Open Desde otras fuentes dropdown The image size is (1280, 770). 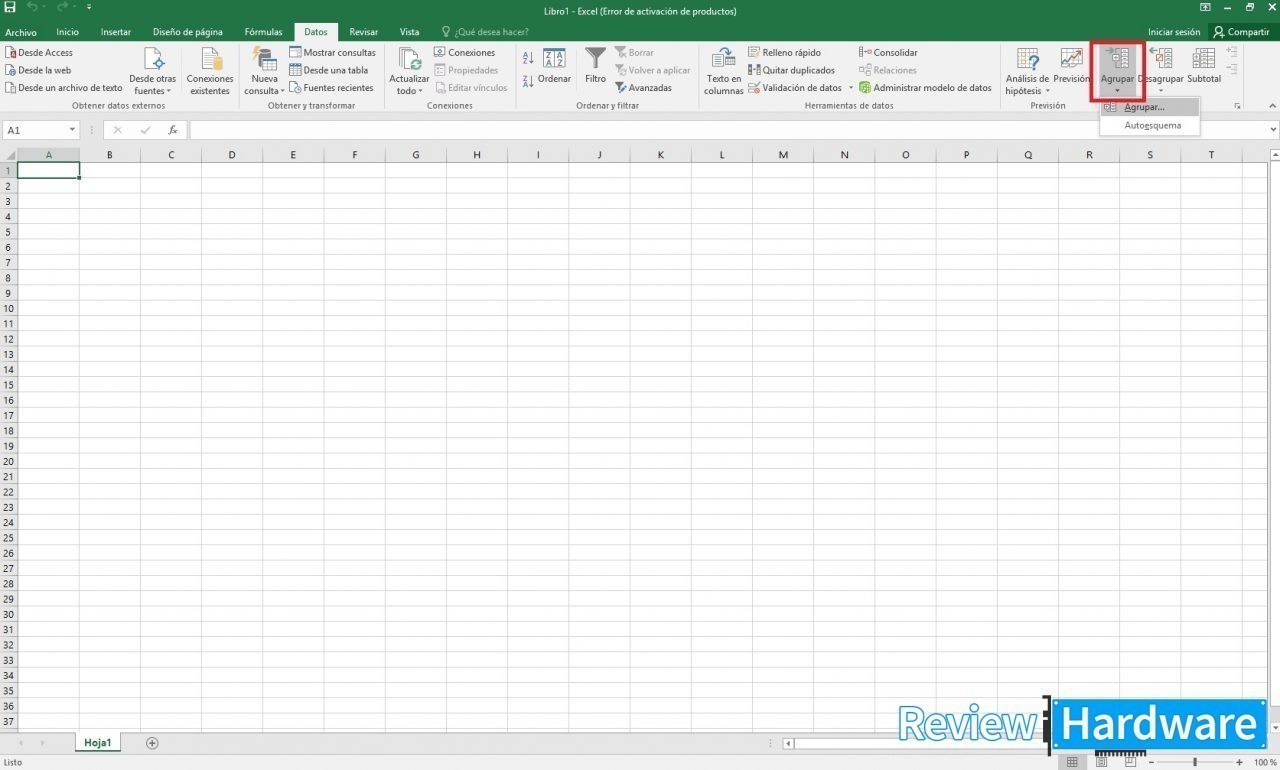[x=153, y=71]
